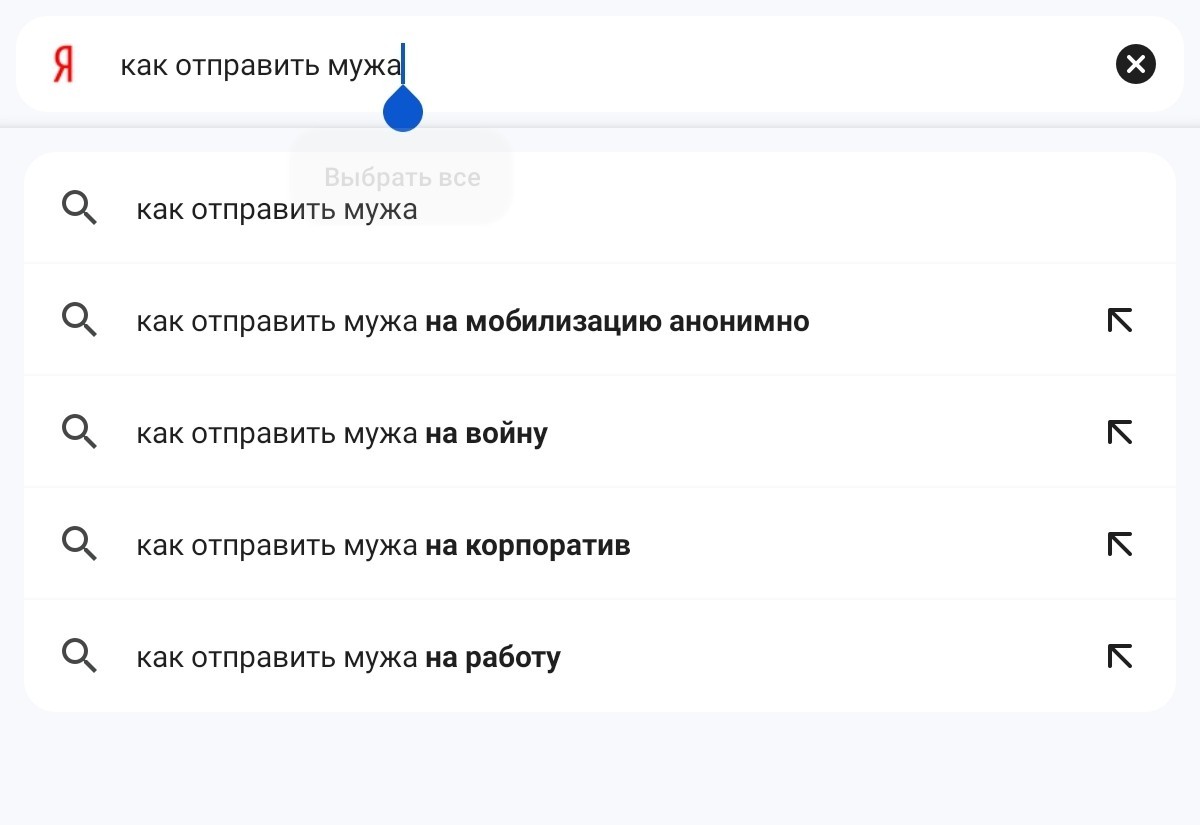Tap magnifier icon beside 'на корпоратив'

tap(80, 544)
